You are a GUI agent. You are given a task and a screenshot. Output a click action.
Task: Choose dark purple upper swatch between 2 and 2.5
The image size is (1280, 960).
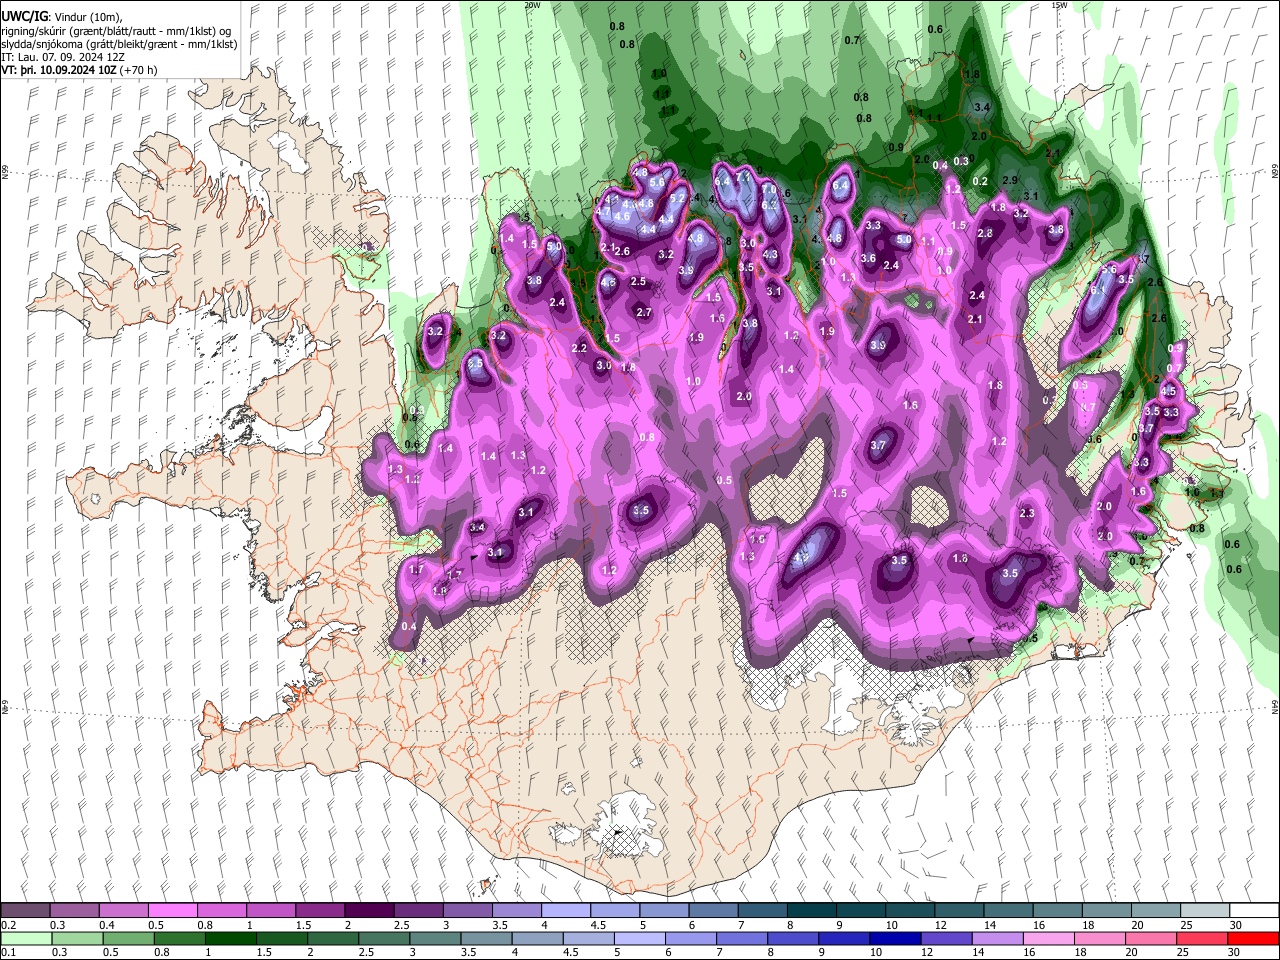(368, 911)
